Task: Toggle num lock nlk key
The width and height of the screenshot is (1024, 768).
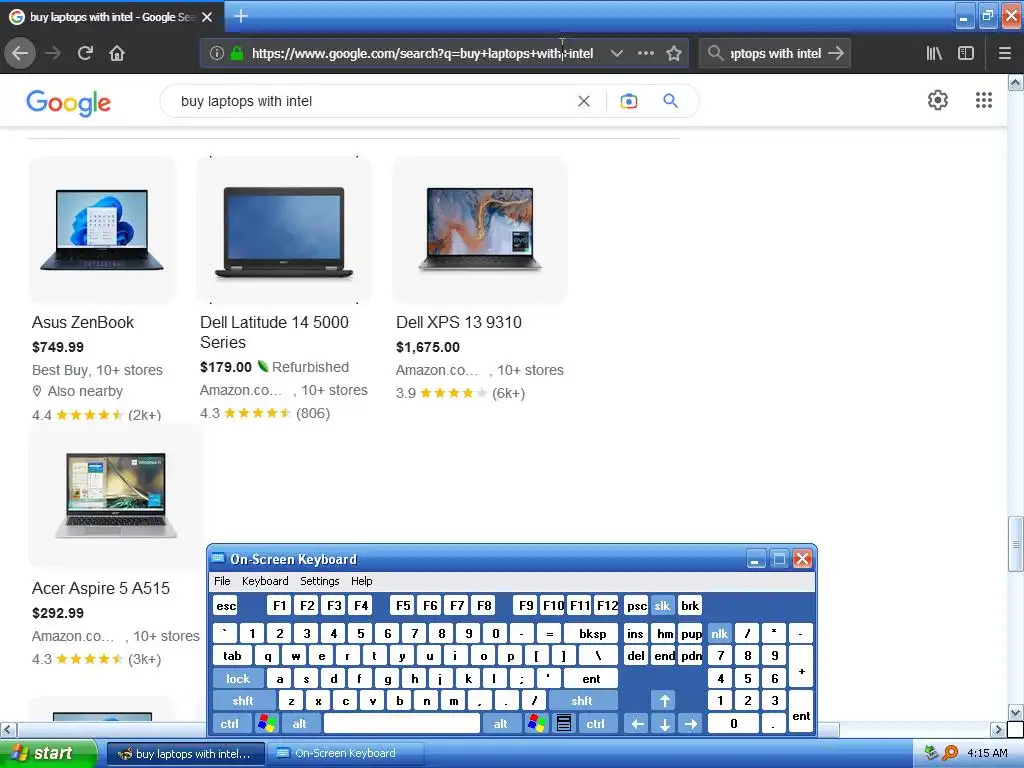Action: pos(719,633)
